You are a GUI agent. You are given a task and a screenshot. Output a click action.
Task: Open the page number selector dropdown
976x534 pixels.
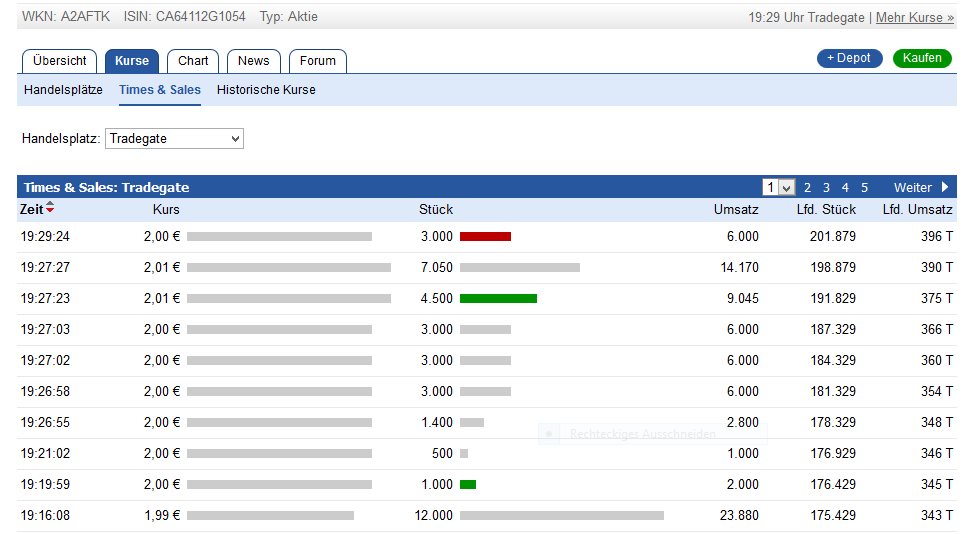coord(779,187)
